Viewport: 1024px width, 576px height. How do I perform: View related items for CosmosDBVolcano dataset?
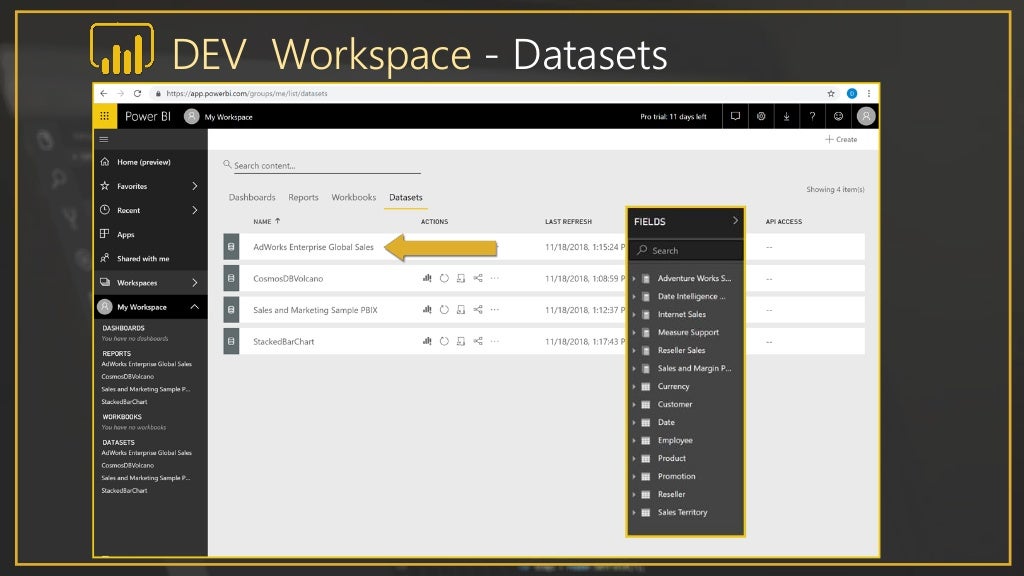[x=478, y=278]
